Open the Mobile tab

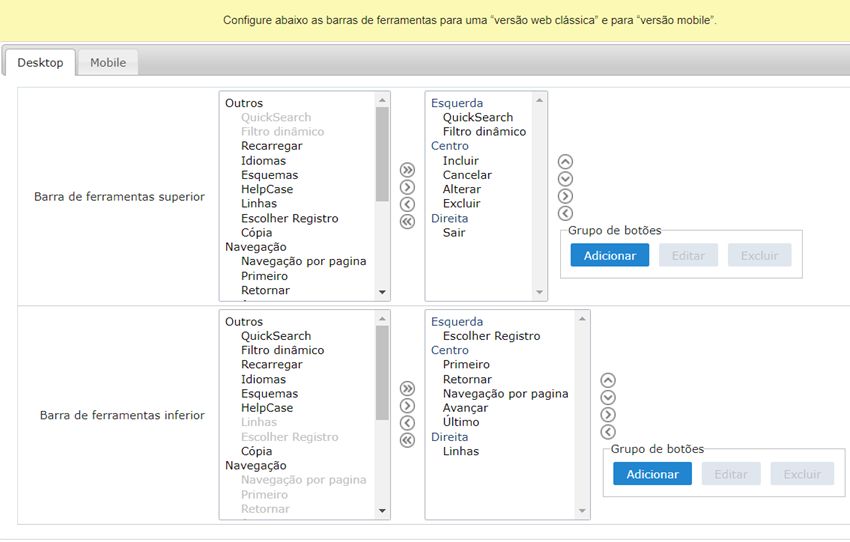coord(108,62)
